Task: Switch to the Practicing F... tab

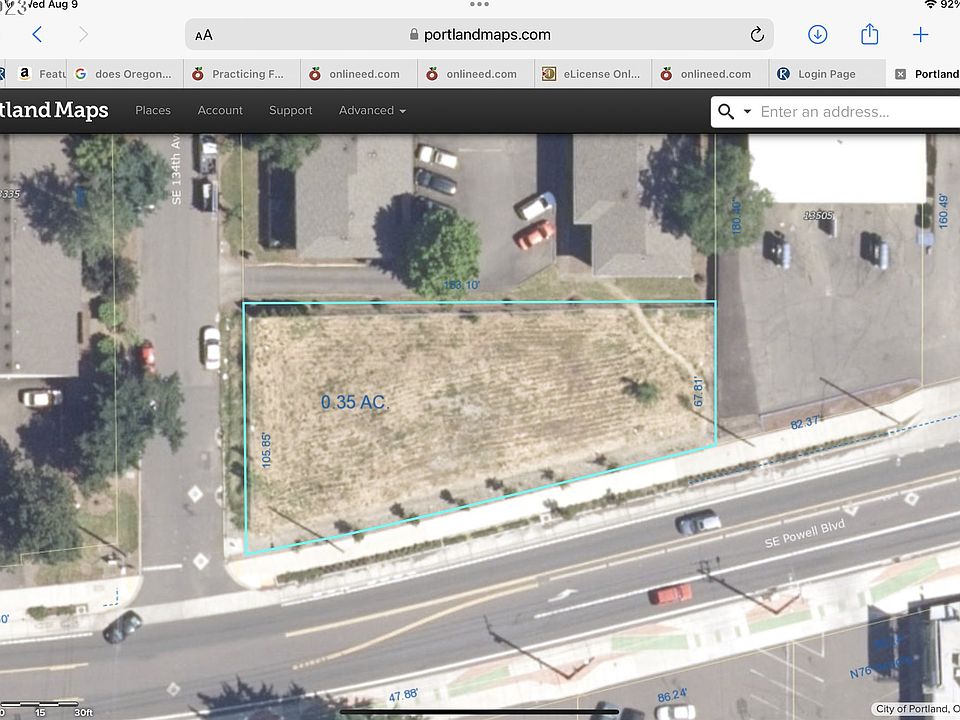Action: point(242,74)
